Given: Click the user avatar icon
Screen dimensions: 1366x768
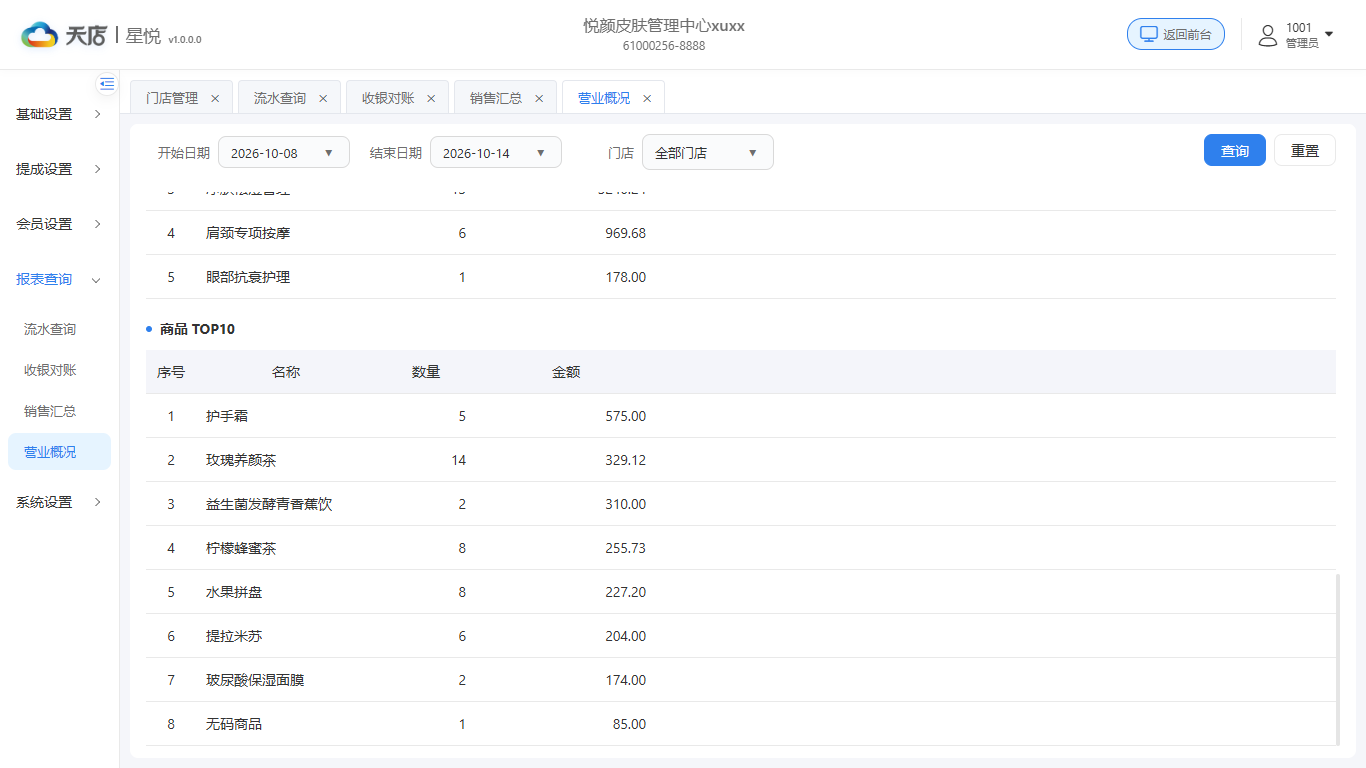Looking at the screenshot, I should pos(1268,35).
